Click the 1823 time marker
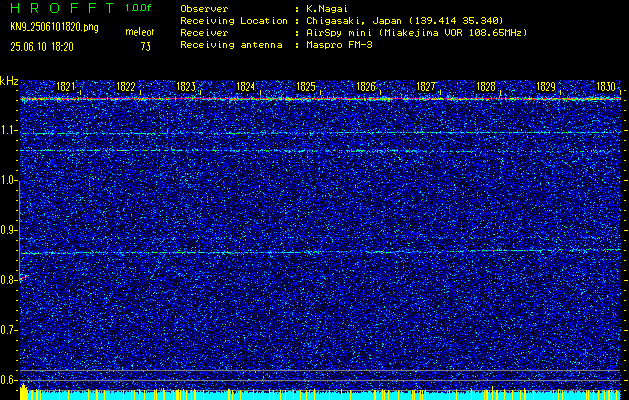 click(186, 87)
